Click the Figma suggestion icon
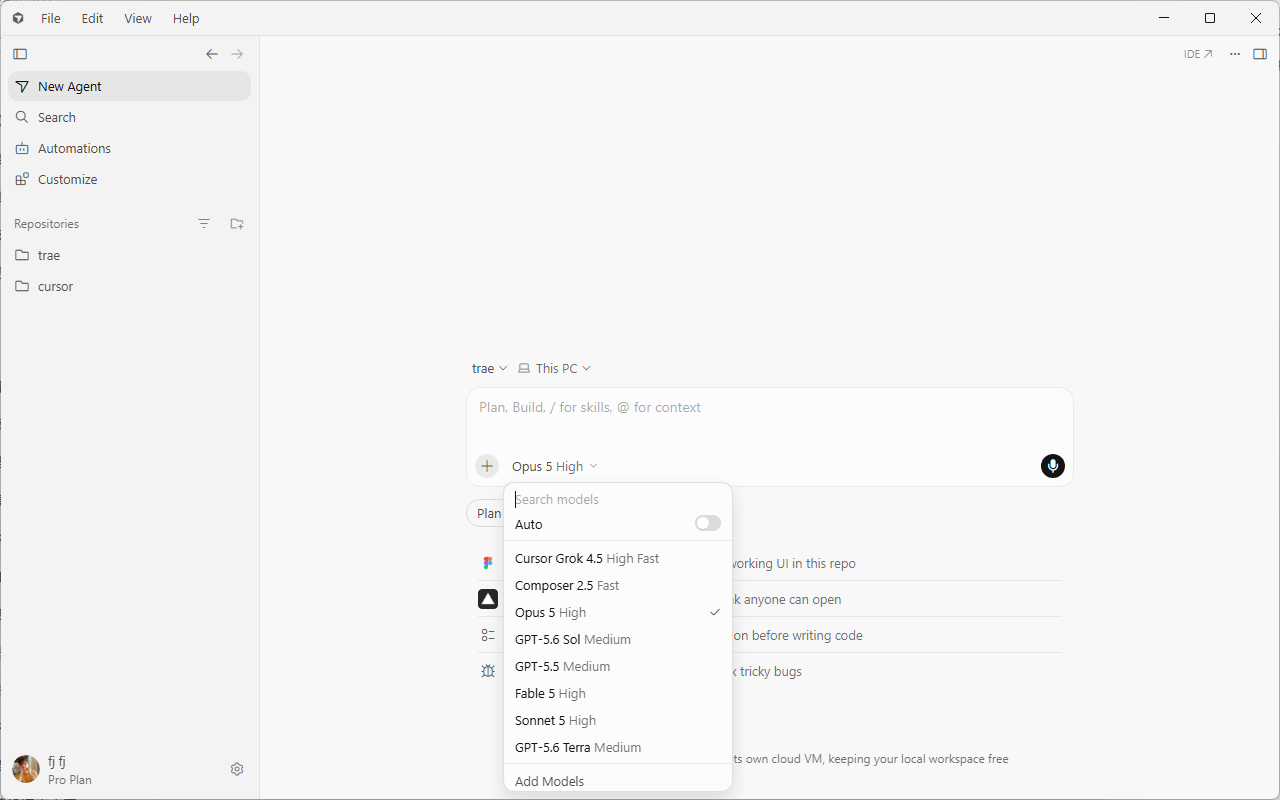Image resolution: width=1280 pixels, height=800 pixels. (x=488, y=564)
